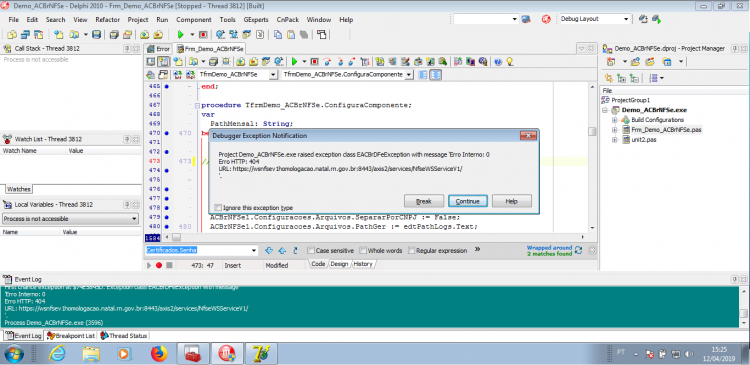
Task: Click Break in the exception dialog
Action: click(424, 201)
